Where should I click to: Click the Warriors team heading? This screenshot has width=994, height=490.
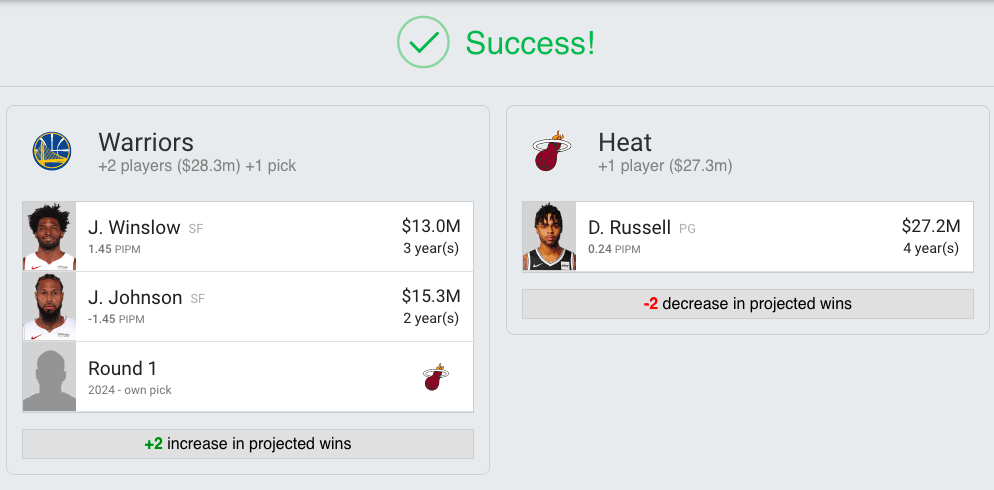point(146,142)
